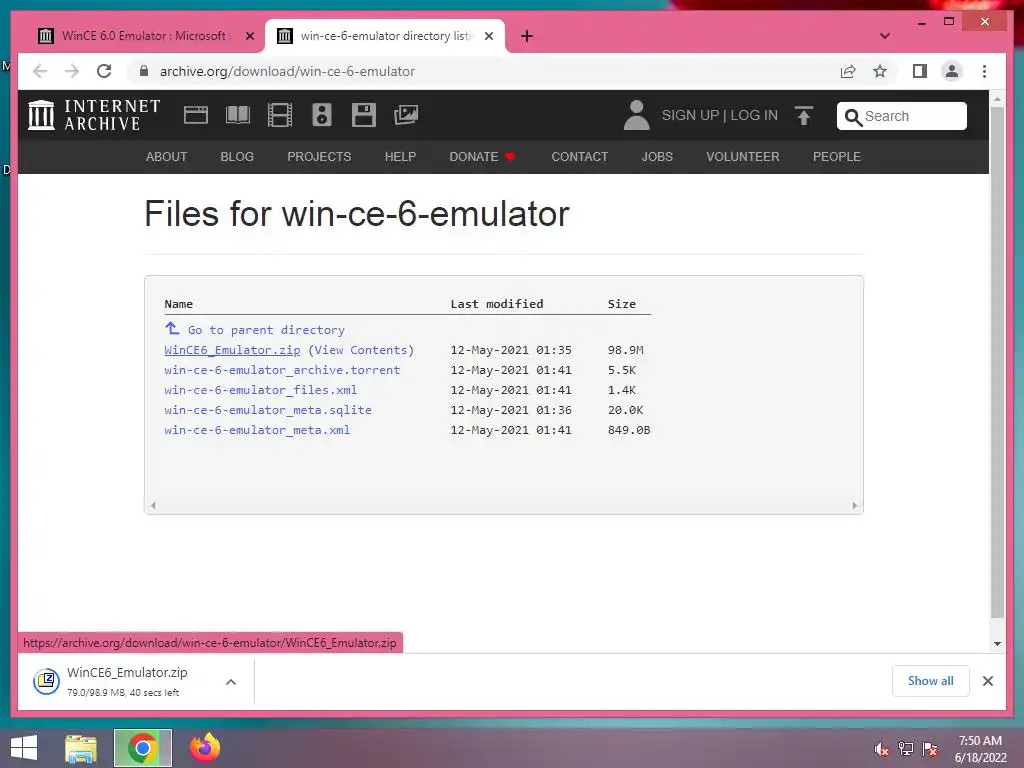The image size is (1024, 768).
Task: Click the Chrome forward arrow
Action: 72,71
